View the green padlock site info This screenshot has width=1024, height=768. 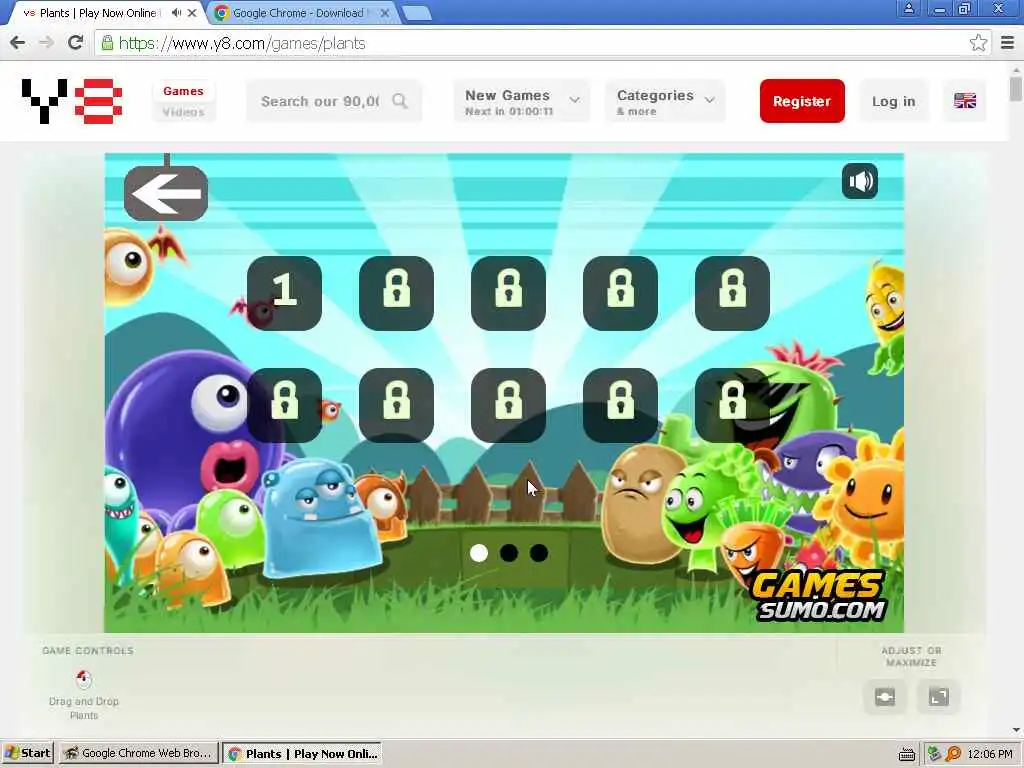[x=107, y=43]
